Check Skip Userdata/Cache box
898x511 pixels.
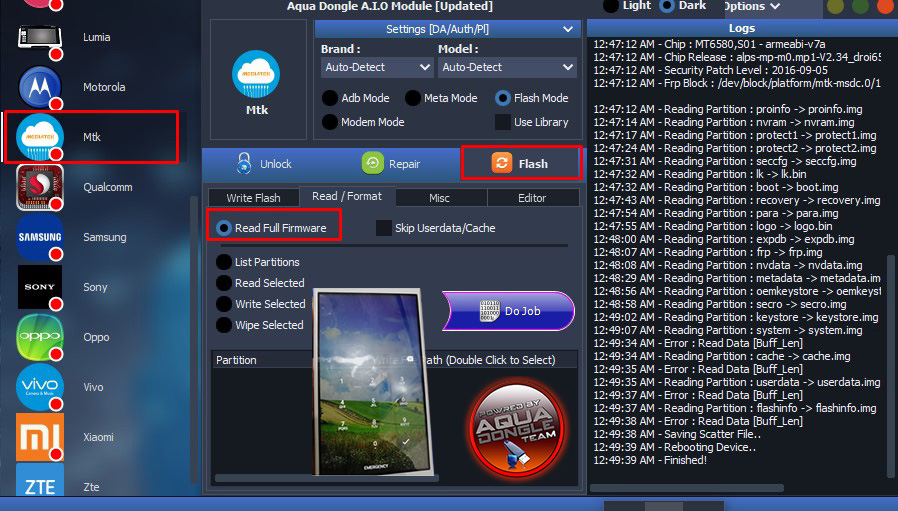pos(383,228)
